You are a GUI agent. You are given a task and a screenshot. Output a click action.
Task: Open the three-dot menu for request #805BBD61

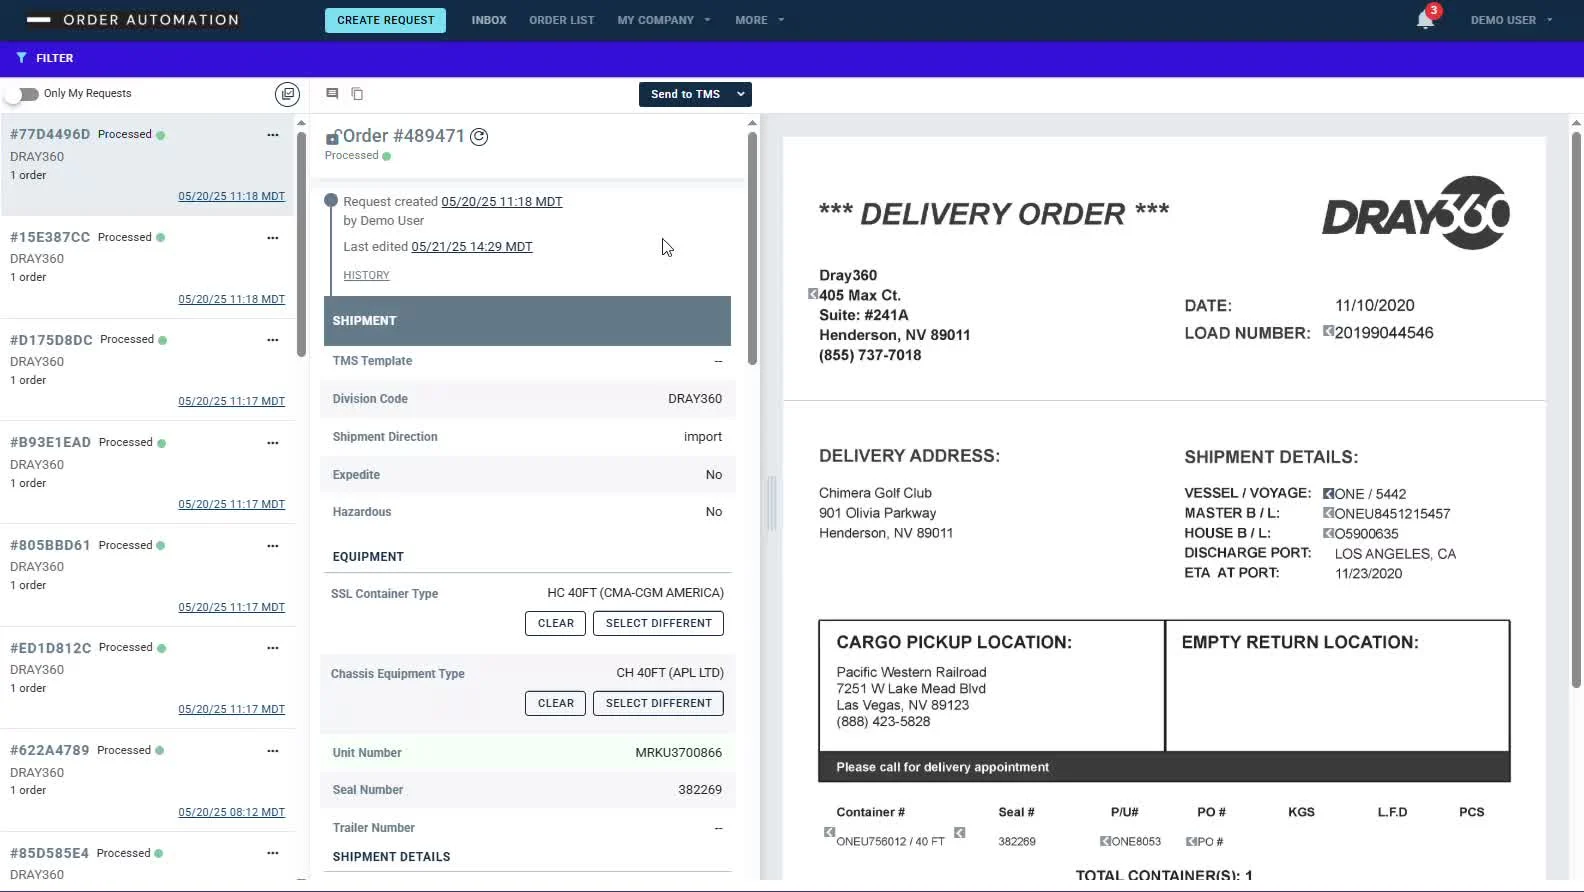272,546
